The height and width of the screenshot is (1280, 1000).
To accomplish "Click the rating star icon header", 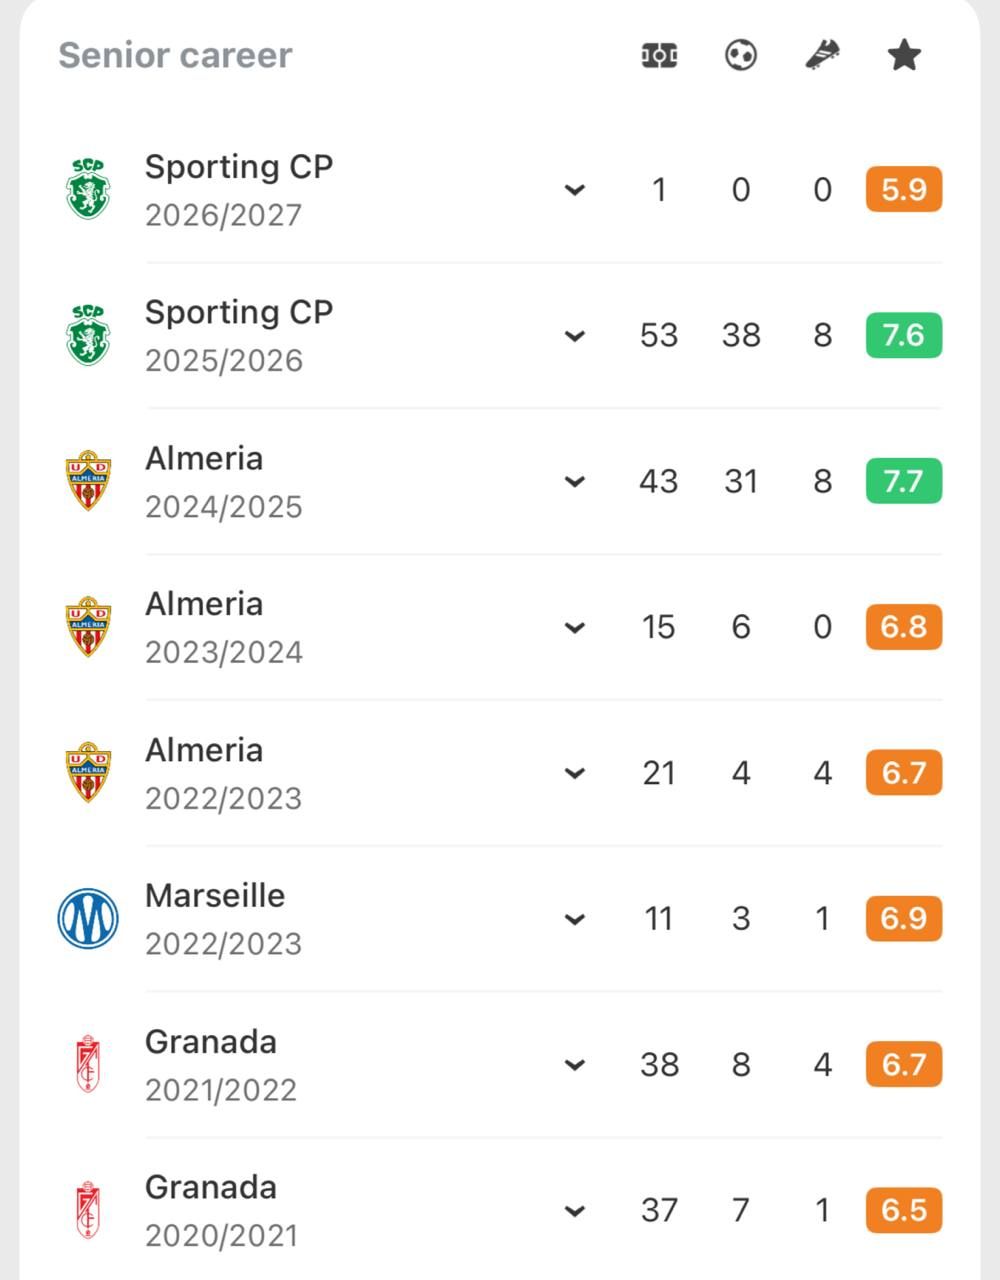I will (904, 55).
